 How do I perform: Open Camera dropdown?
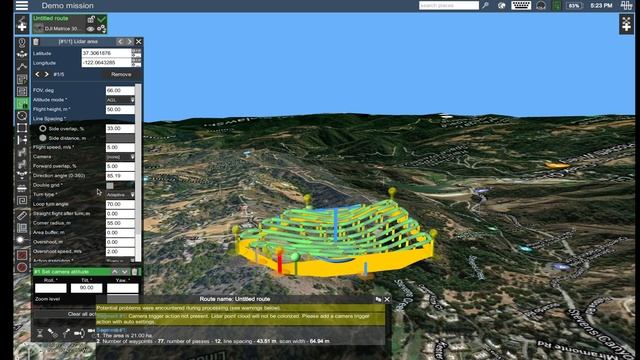point(120,157)
